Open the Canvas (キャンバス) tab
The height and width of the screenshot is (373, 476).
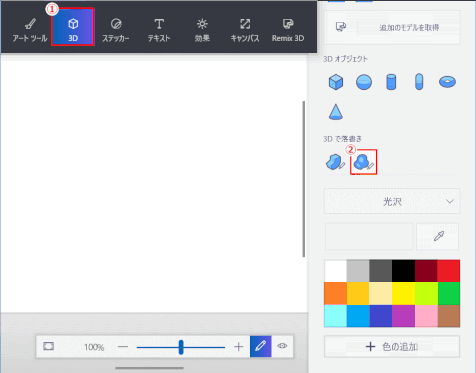click(245, 30)
